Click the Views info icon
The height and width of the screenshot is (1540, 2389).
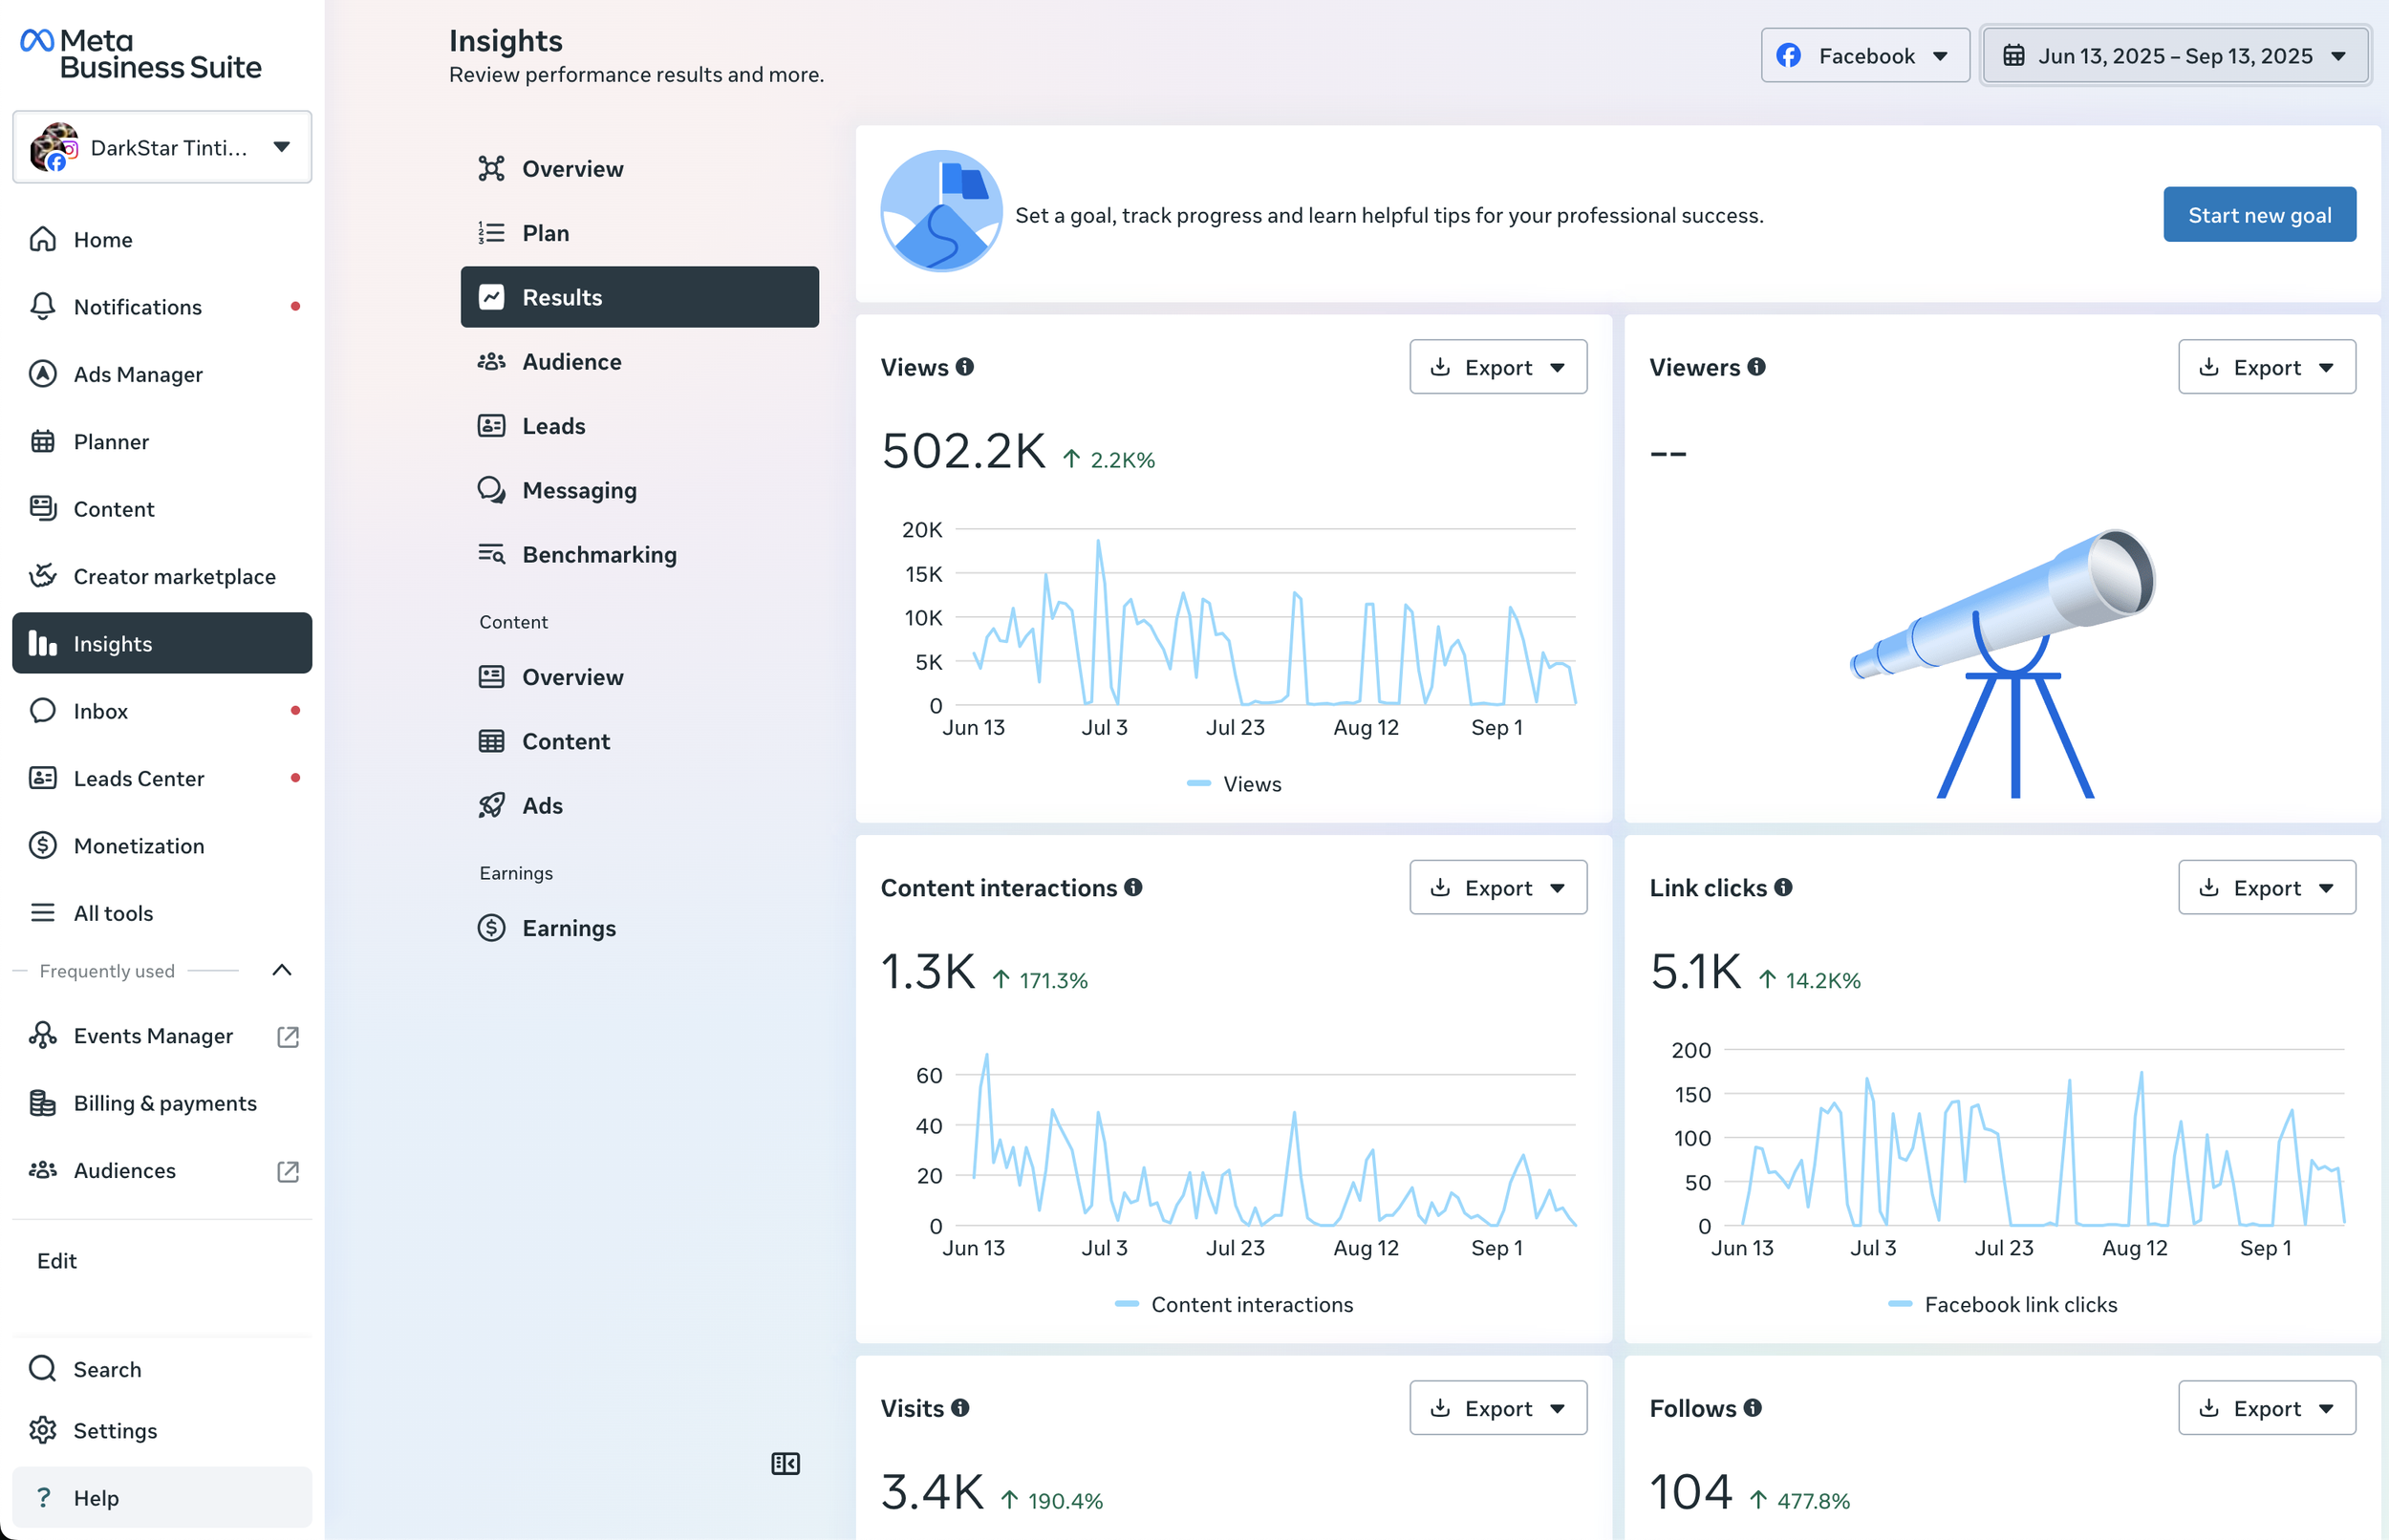964,367
